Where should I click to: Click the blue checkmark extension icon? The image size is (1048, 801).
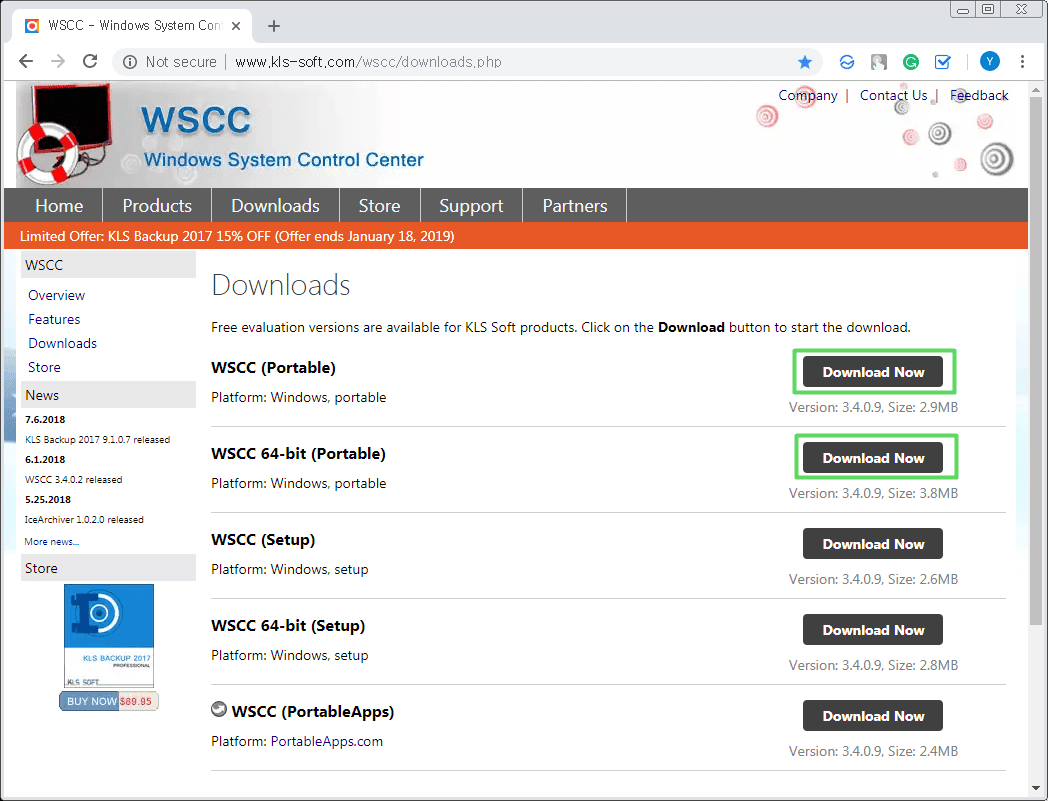click(942, 61)
